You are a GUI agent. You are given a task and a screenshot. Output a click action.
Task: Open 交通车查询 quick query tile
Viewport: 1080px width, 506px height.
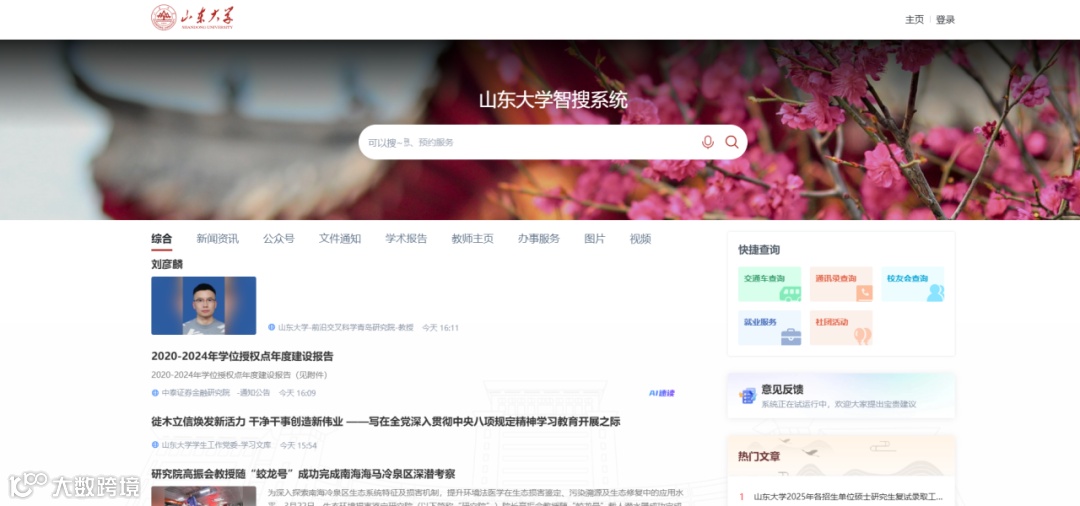pyautogui.click(x=769, y=284)
